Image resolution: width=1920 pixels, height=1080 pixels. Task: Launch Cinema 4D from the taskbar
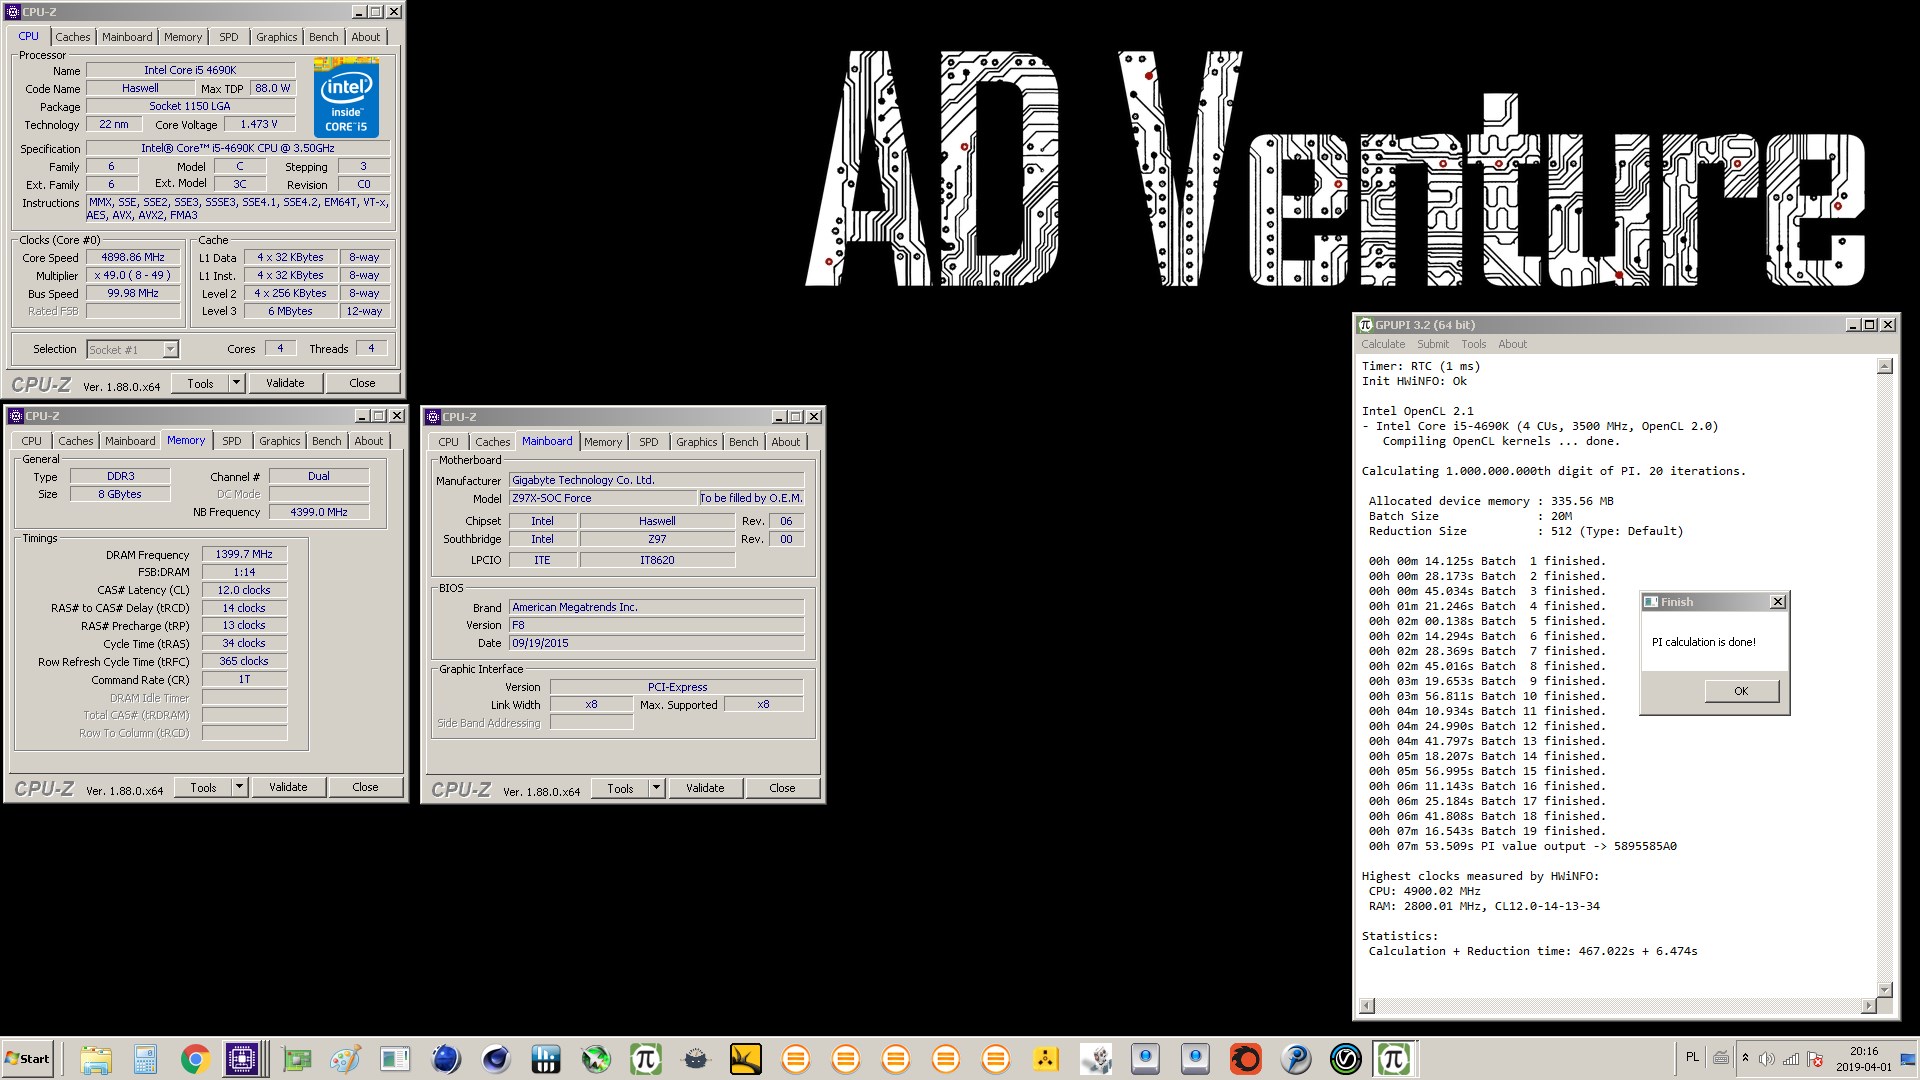[x=496, y=1059]
